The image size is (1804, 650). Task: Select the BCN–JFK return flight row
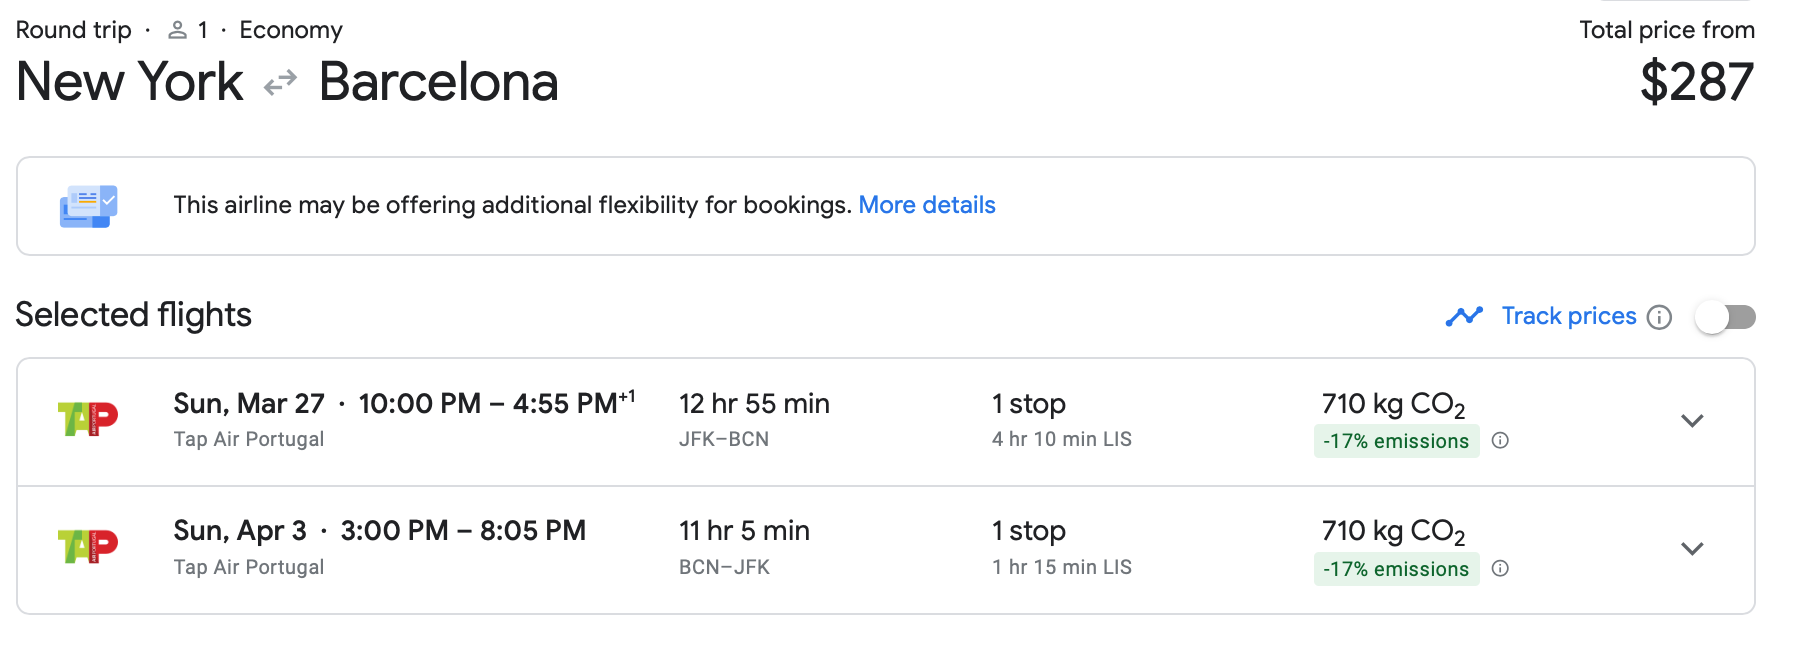pyautogui.click(x=886, y=550)
